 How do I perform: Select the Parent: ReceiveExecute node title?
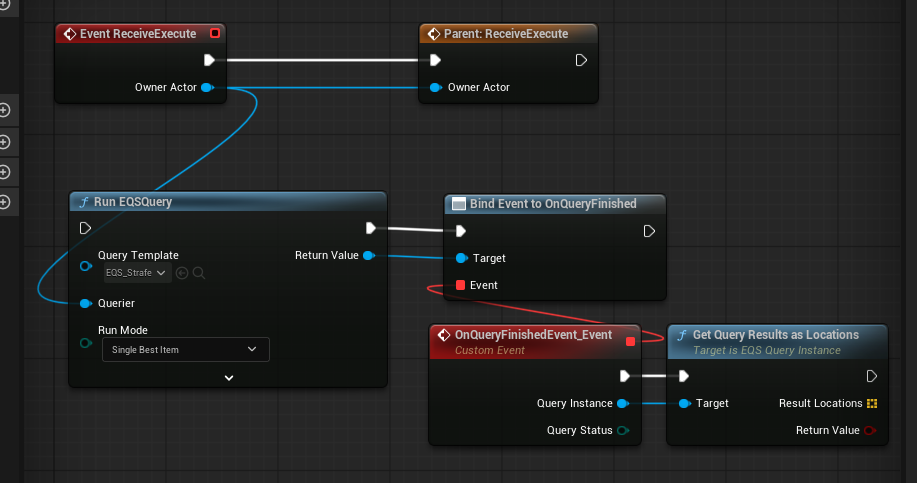[x=506, y=34]
